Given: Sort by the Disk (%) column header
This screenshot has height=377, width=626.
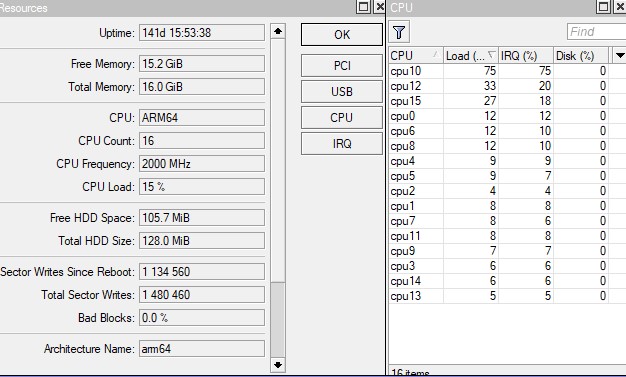Looking at the screenshot, I should (581, 56).
